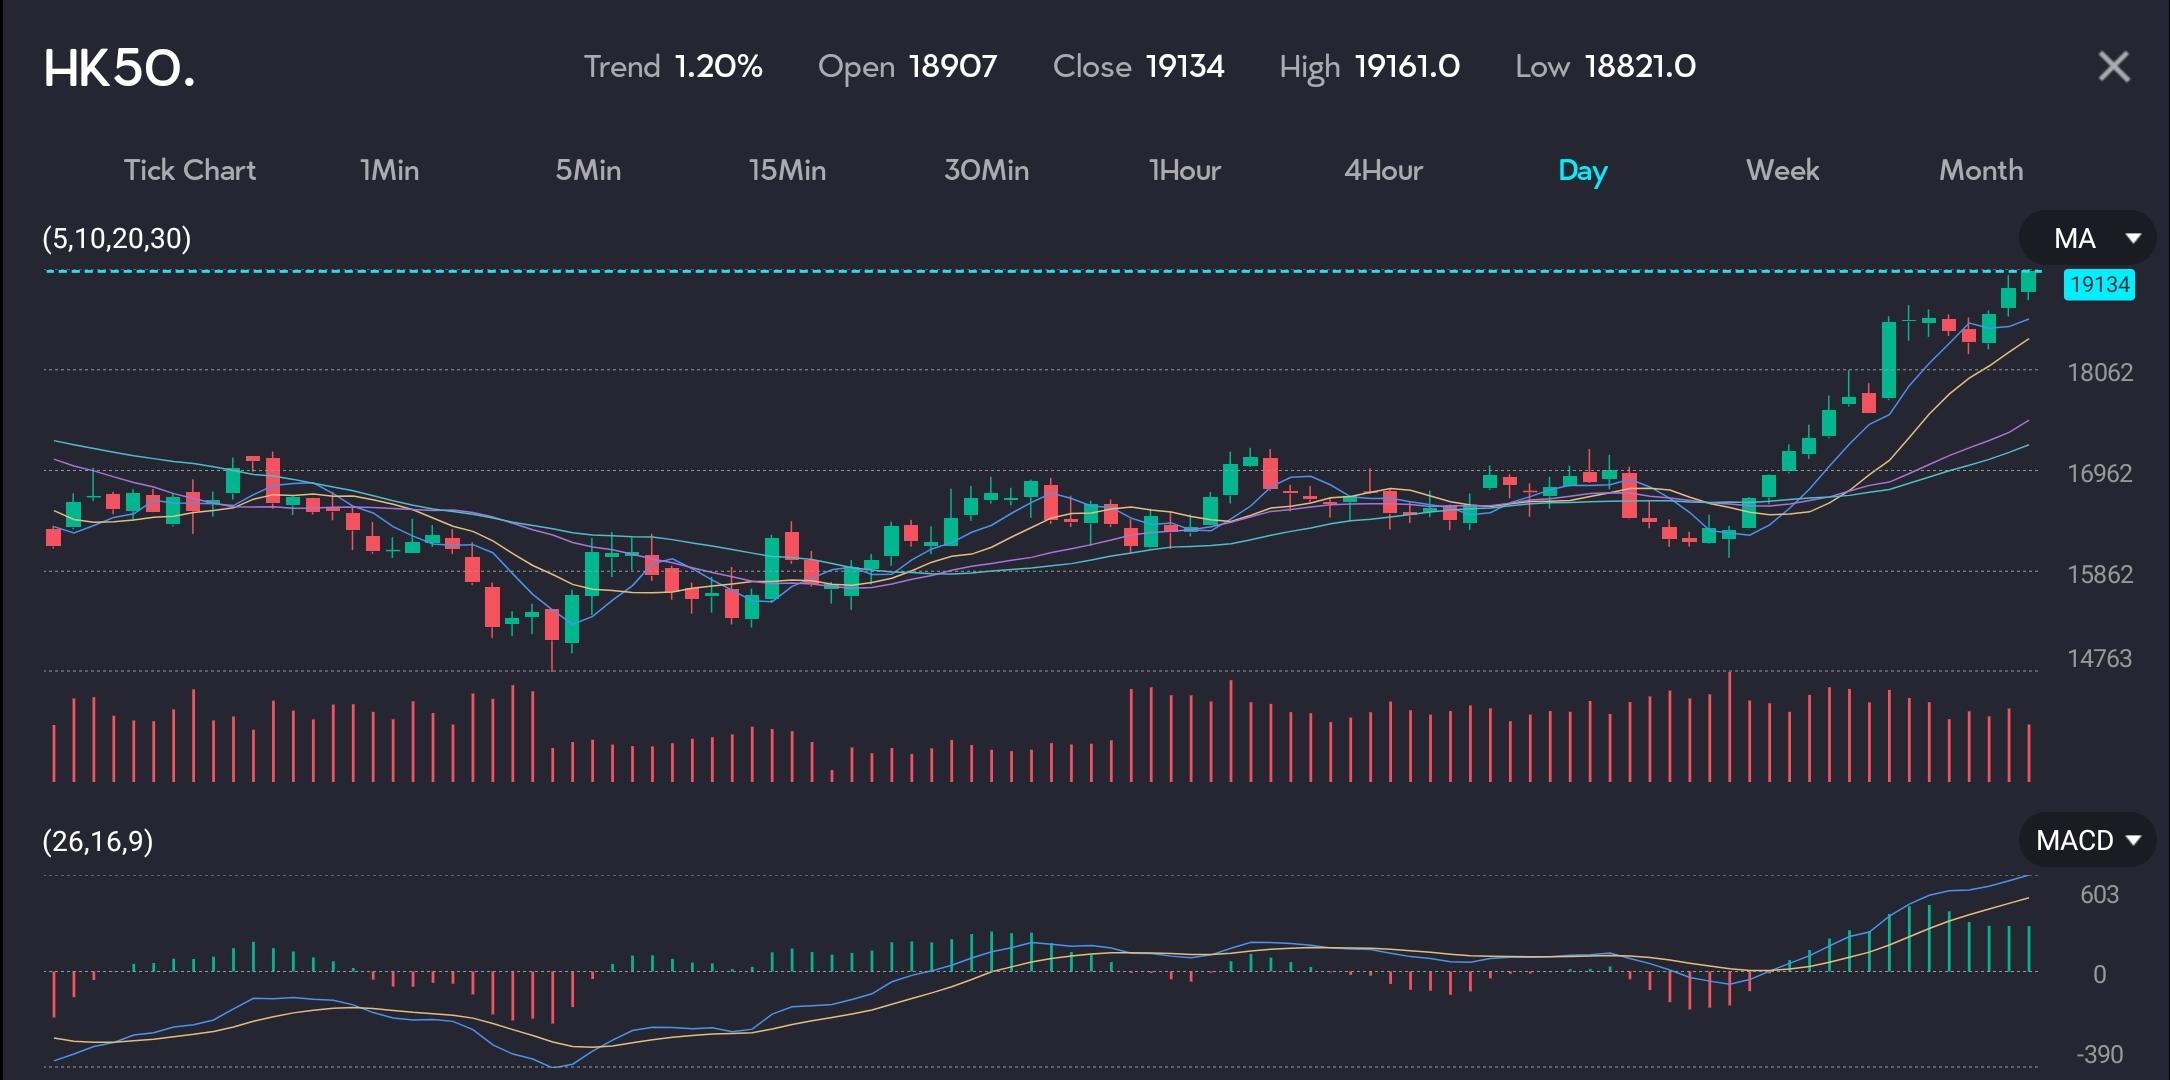This screenshot has width=2170, height=1080.
Task: Switch to 15Min timeframe
Action: [787, 170]
